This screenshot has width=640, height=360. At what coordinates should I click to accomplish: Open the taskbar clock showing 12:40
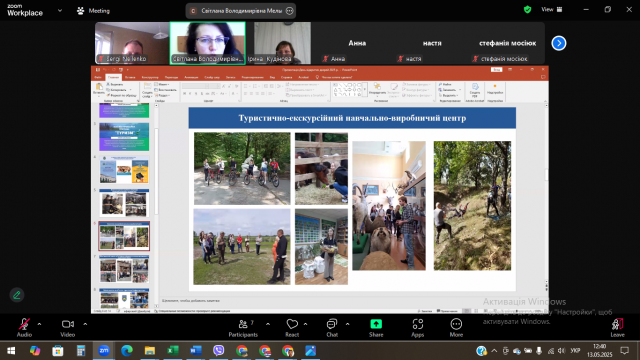coord(599,351)
